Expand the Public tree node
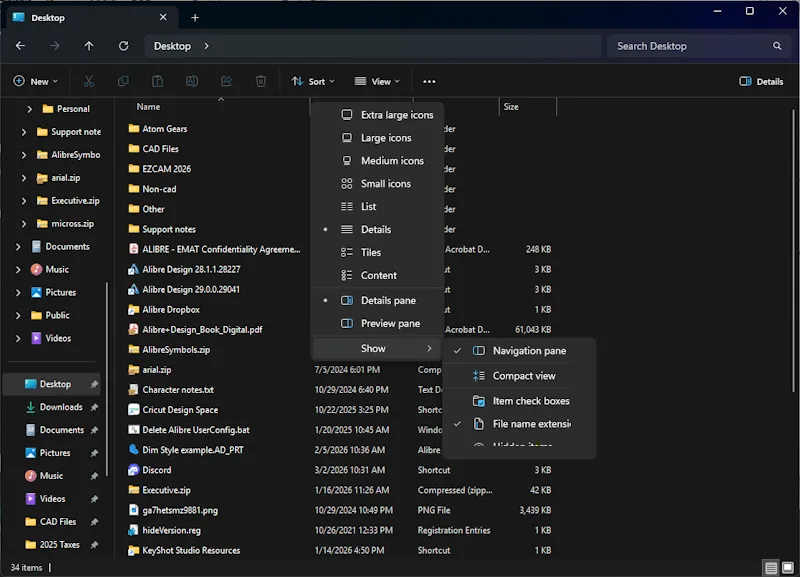Image resolution: width=800 pixels, height=577 pixels. pyautogui.click(x=18, y=316)
